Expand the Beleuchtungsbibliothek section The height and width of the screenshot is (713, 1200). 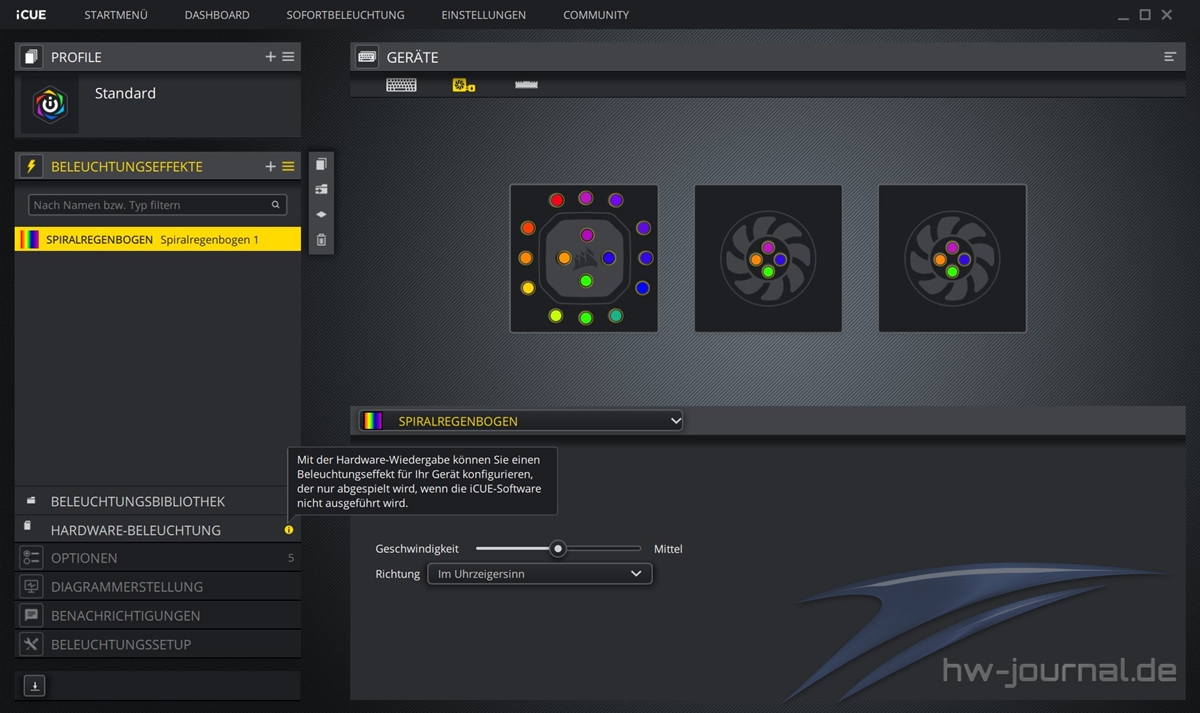[x=138, y=501]
